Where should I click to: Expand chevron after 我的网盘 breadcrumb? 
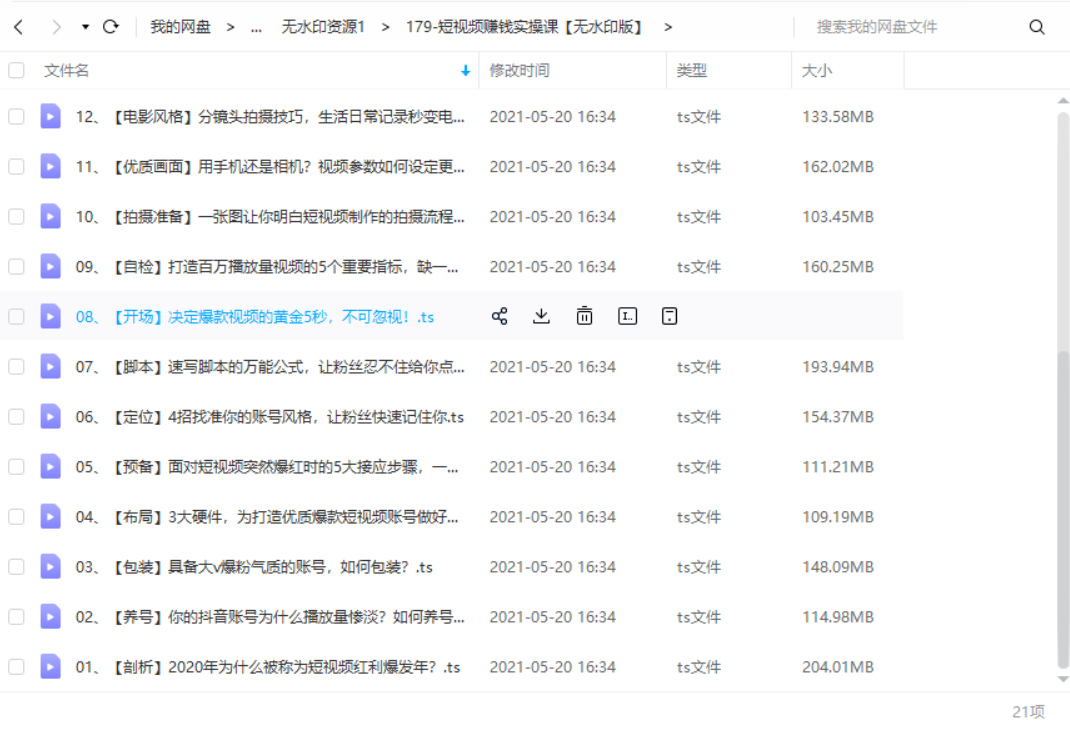pyautogui.click(x=231, y=27)
